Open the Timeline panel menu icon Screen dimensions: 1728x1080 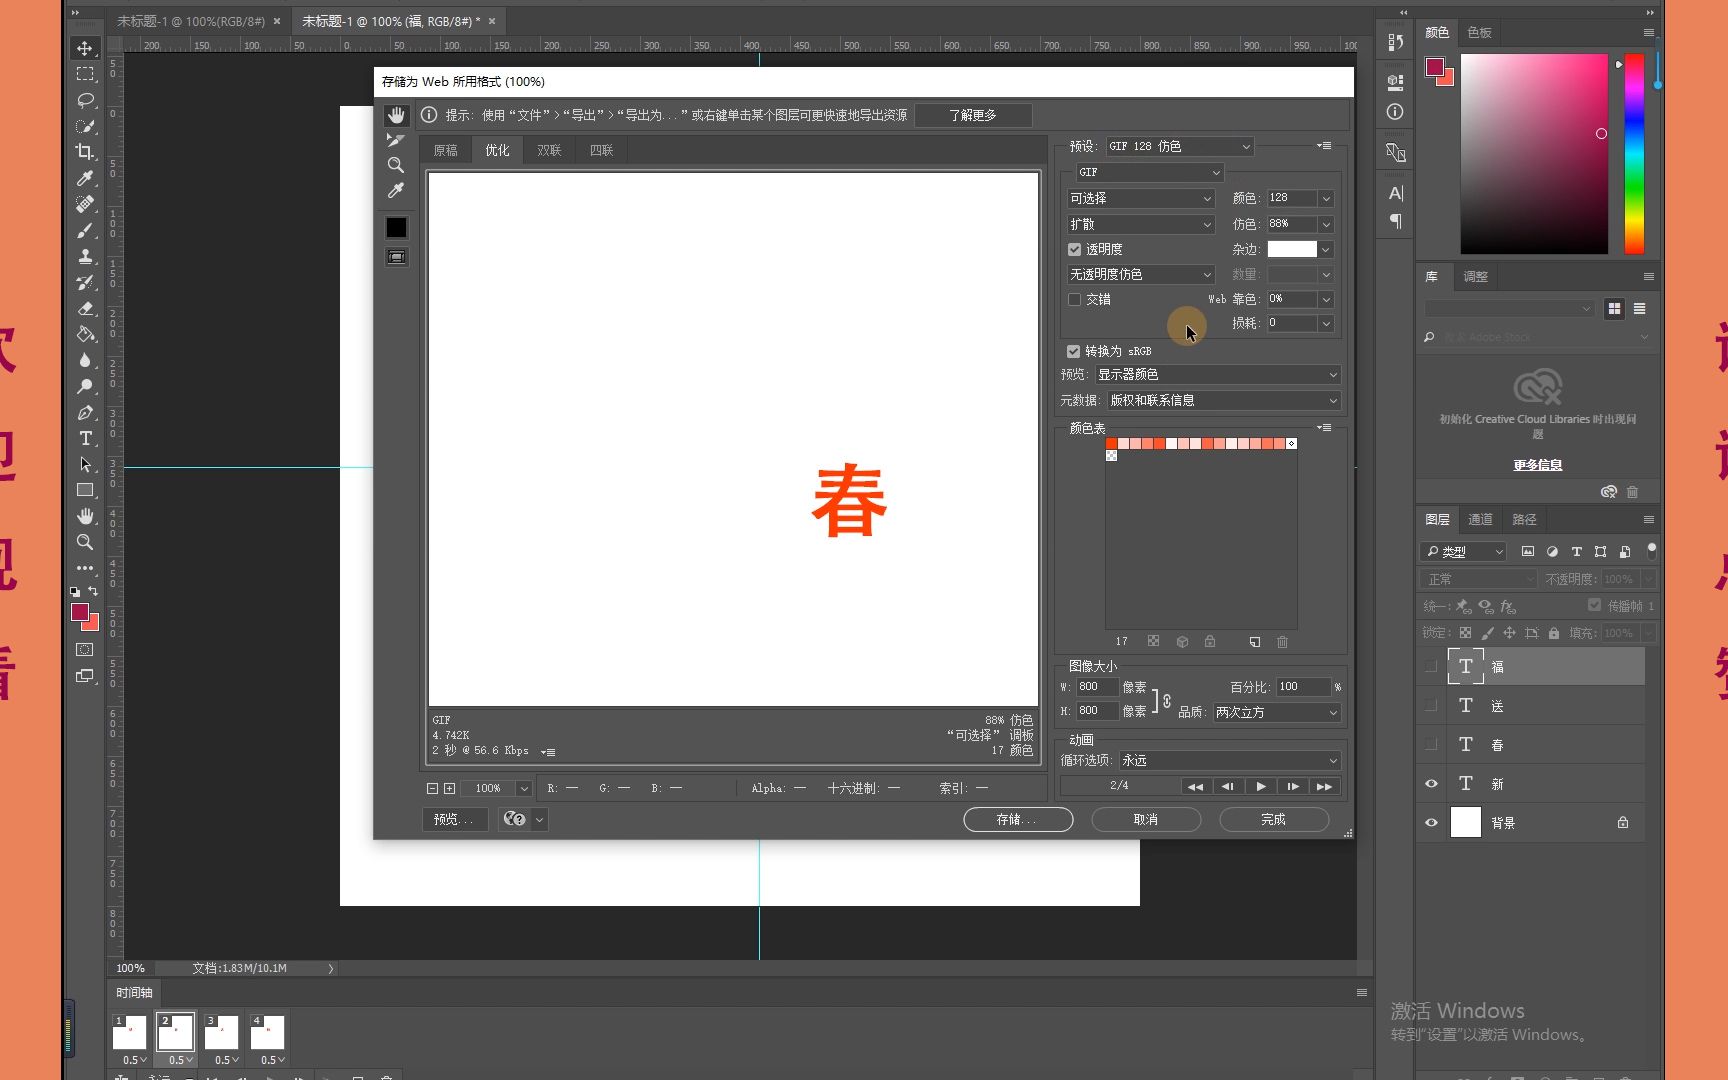1361,992
